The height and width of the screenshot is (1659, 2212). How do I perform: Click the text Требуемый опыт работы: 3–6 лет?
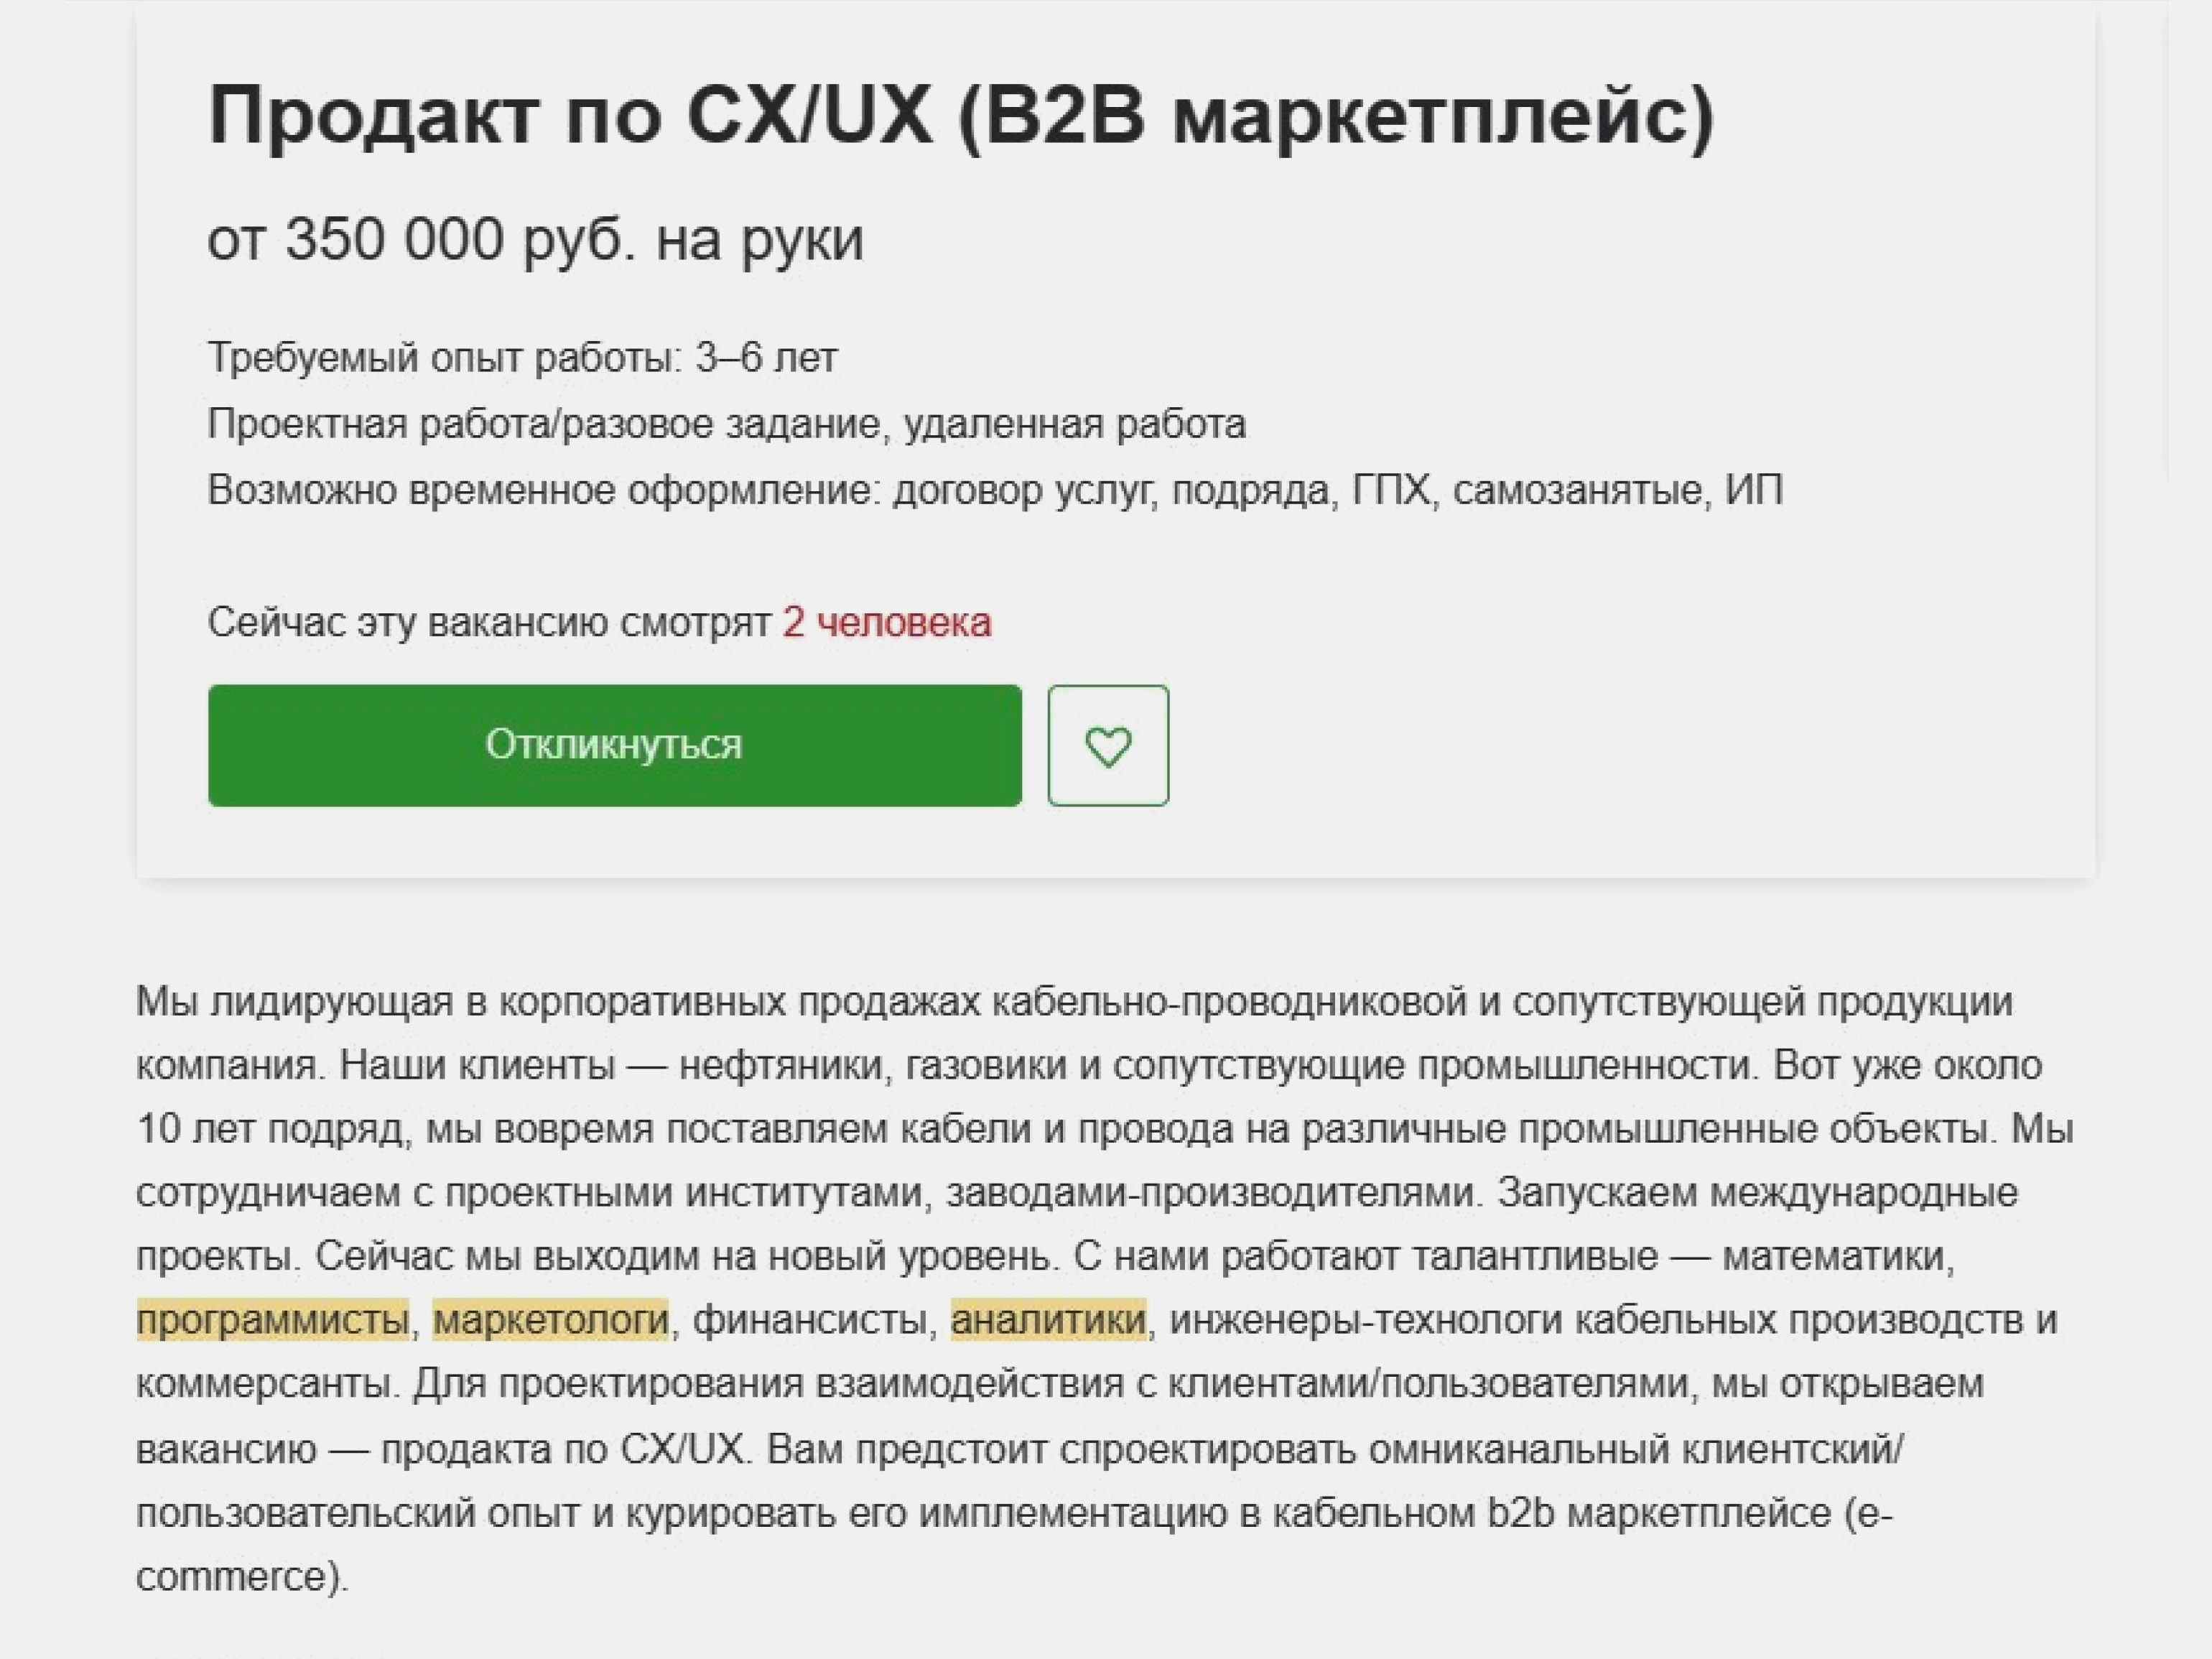tap(522, 357)
